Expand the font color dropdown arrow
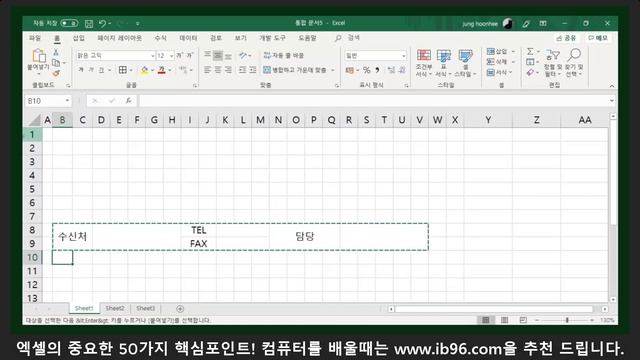 (x=170, y=70)
